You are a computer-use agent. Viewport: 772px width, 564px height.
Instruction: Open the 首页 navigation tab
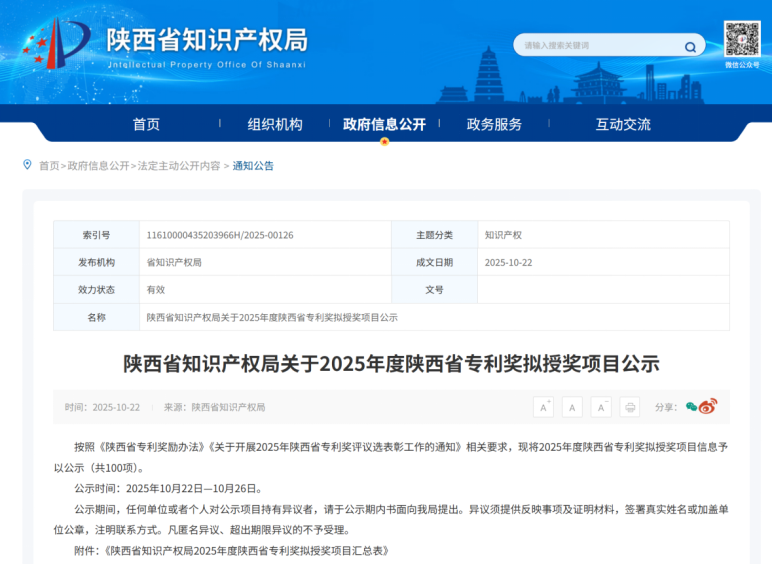coord(146,124)
